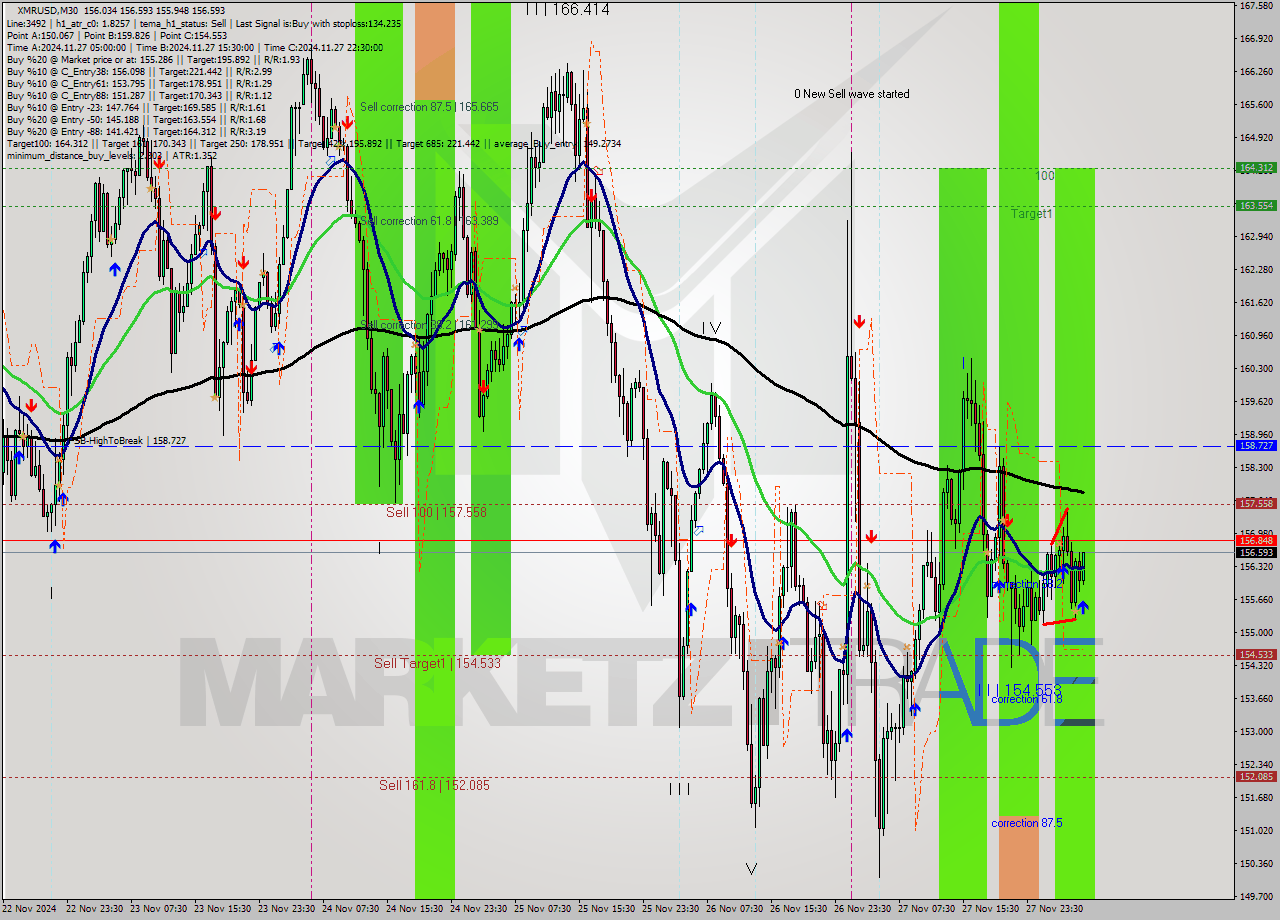The width and height of the screenshot is (1280, 920).
Task: Click the '27 Nov 23:30' time label
Action: tap(1053, 909)
